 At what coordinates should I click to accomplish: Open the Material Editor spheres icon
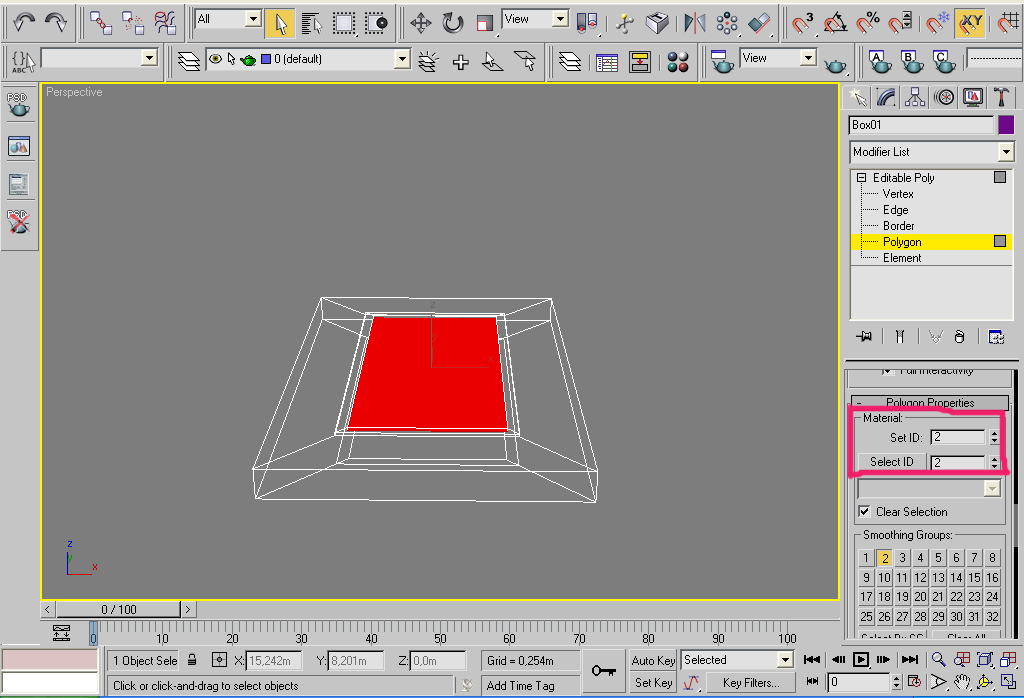pos(678,62)
